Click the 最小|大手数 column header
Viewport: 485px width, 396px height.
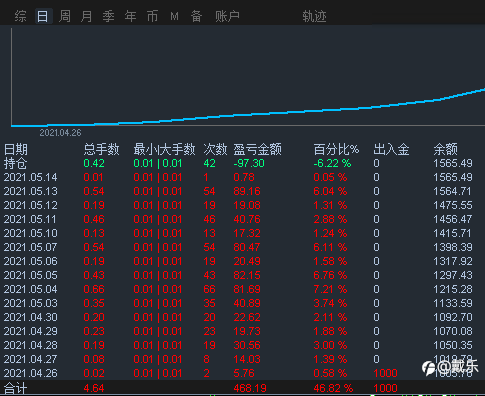164,149
